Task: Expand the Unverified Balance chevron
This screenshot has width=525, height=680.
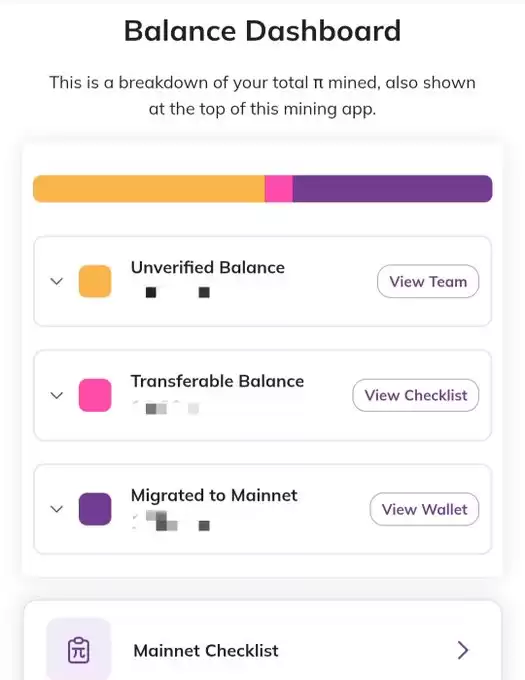Action: click(57, 281)
